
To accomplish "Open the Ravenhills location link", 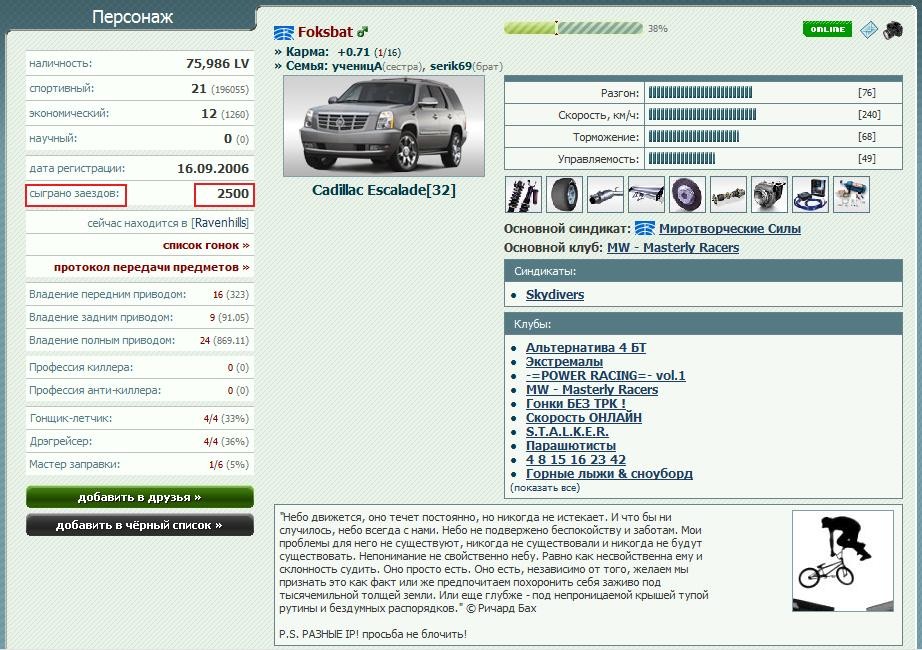I will point(221,223).
